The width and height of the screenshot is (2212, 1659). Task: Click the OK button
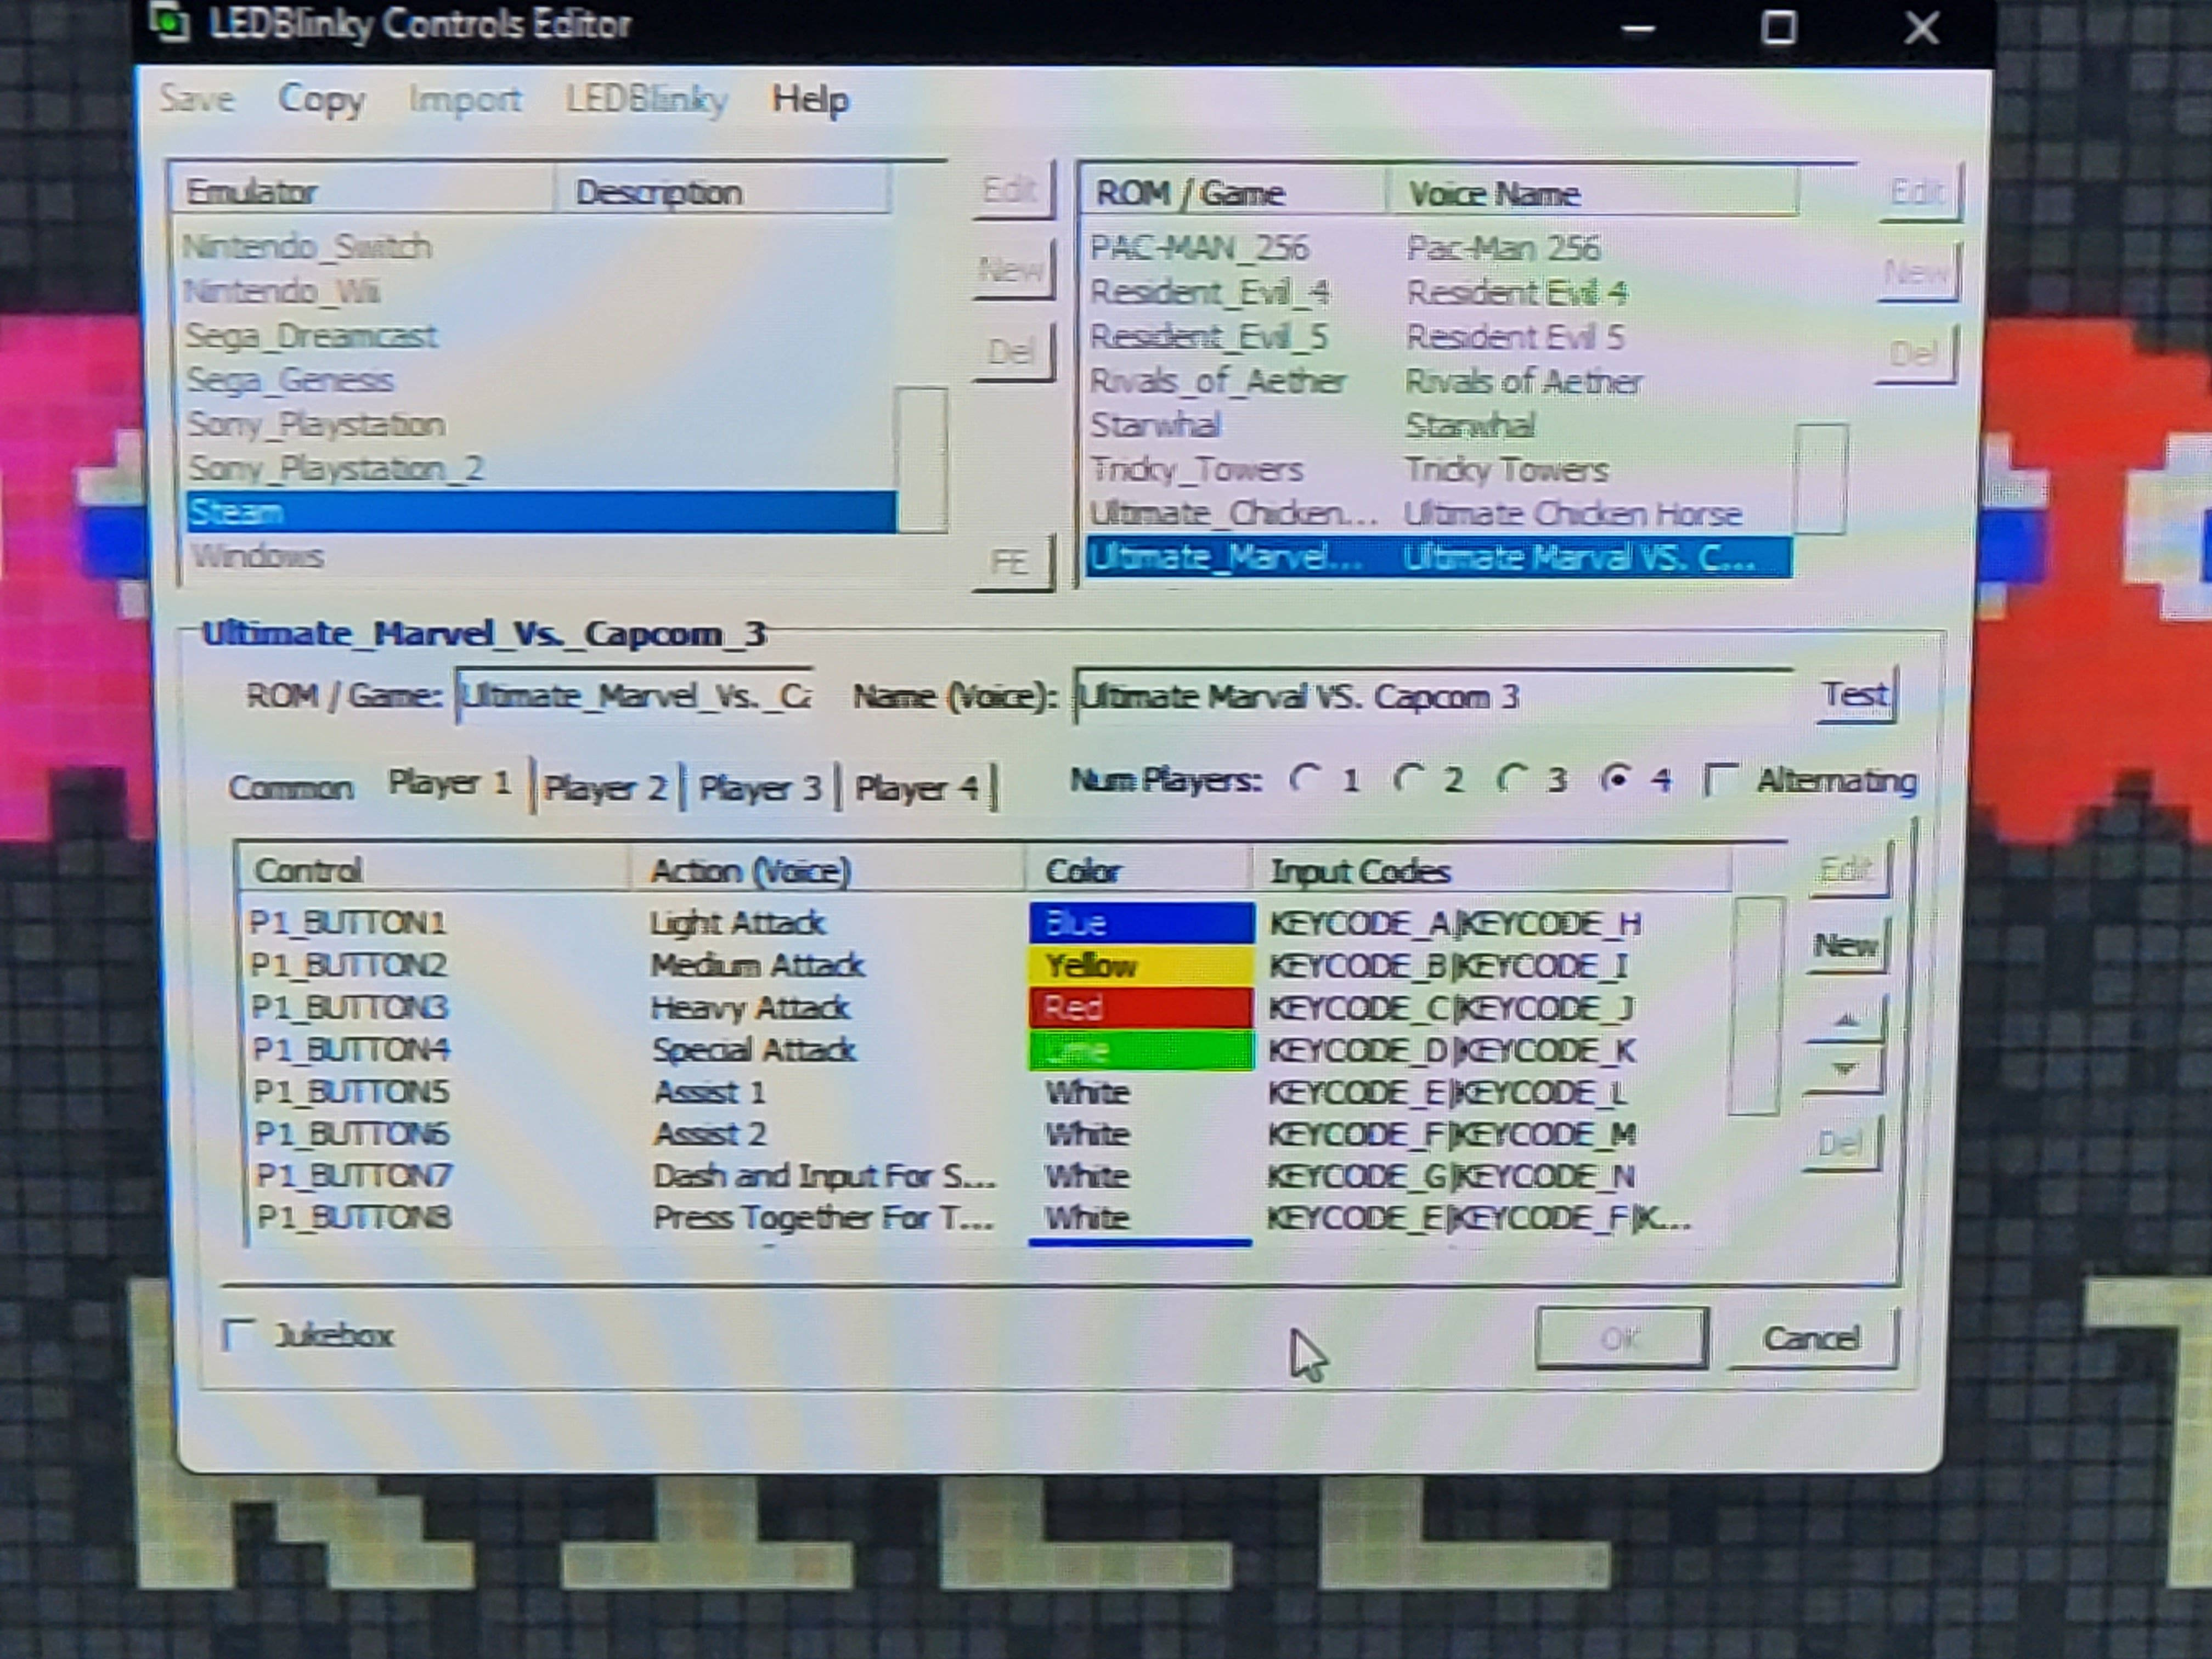pos(1621,1338)
